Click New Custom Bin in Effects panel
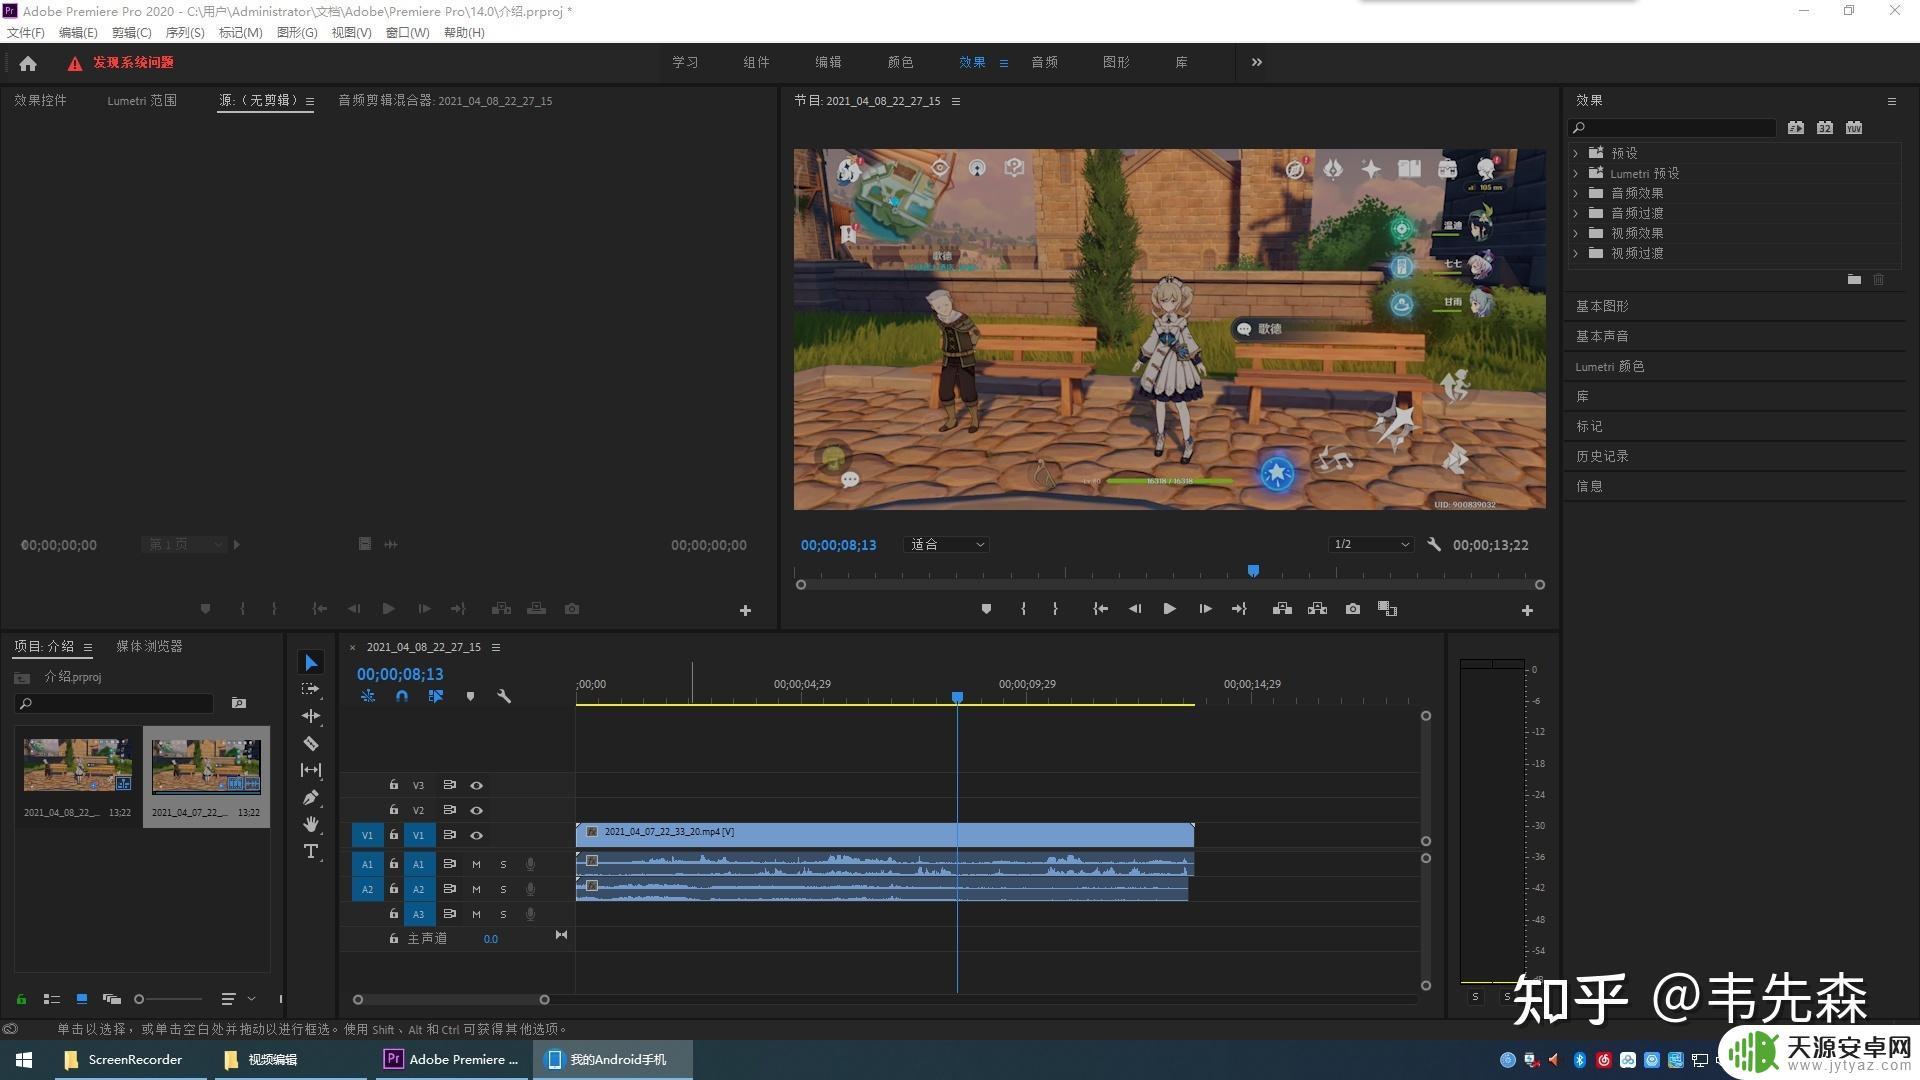The width and height of the screenshot is (1920, 1080). [x=1854, y=280]
